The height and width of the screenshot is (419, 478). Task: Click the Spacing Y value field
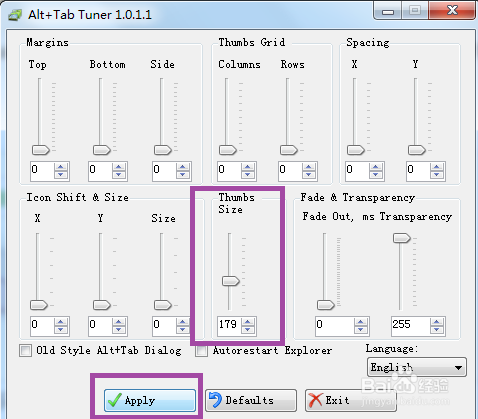(x=418, y=171)
